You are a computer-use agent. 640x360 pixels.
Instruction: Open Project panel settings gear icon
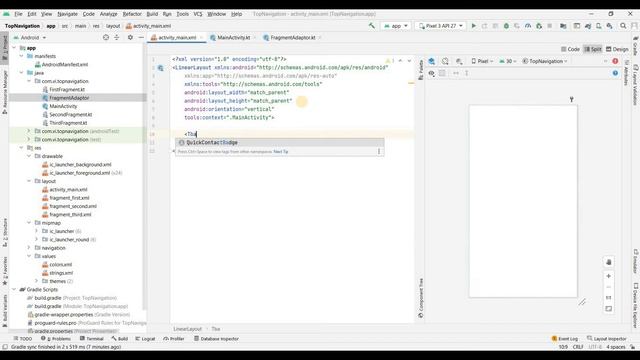[x=130, y=38]
